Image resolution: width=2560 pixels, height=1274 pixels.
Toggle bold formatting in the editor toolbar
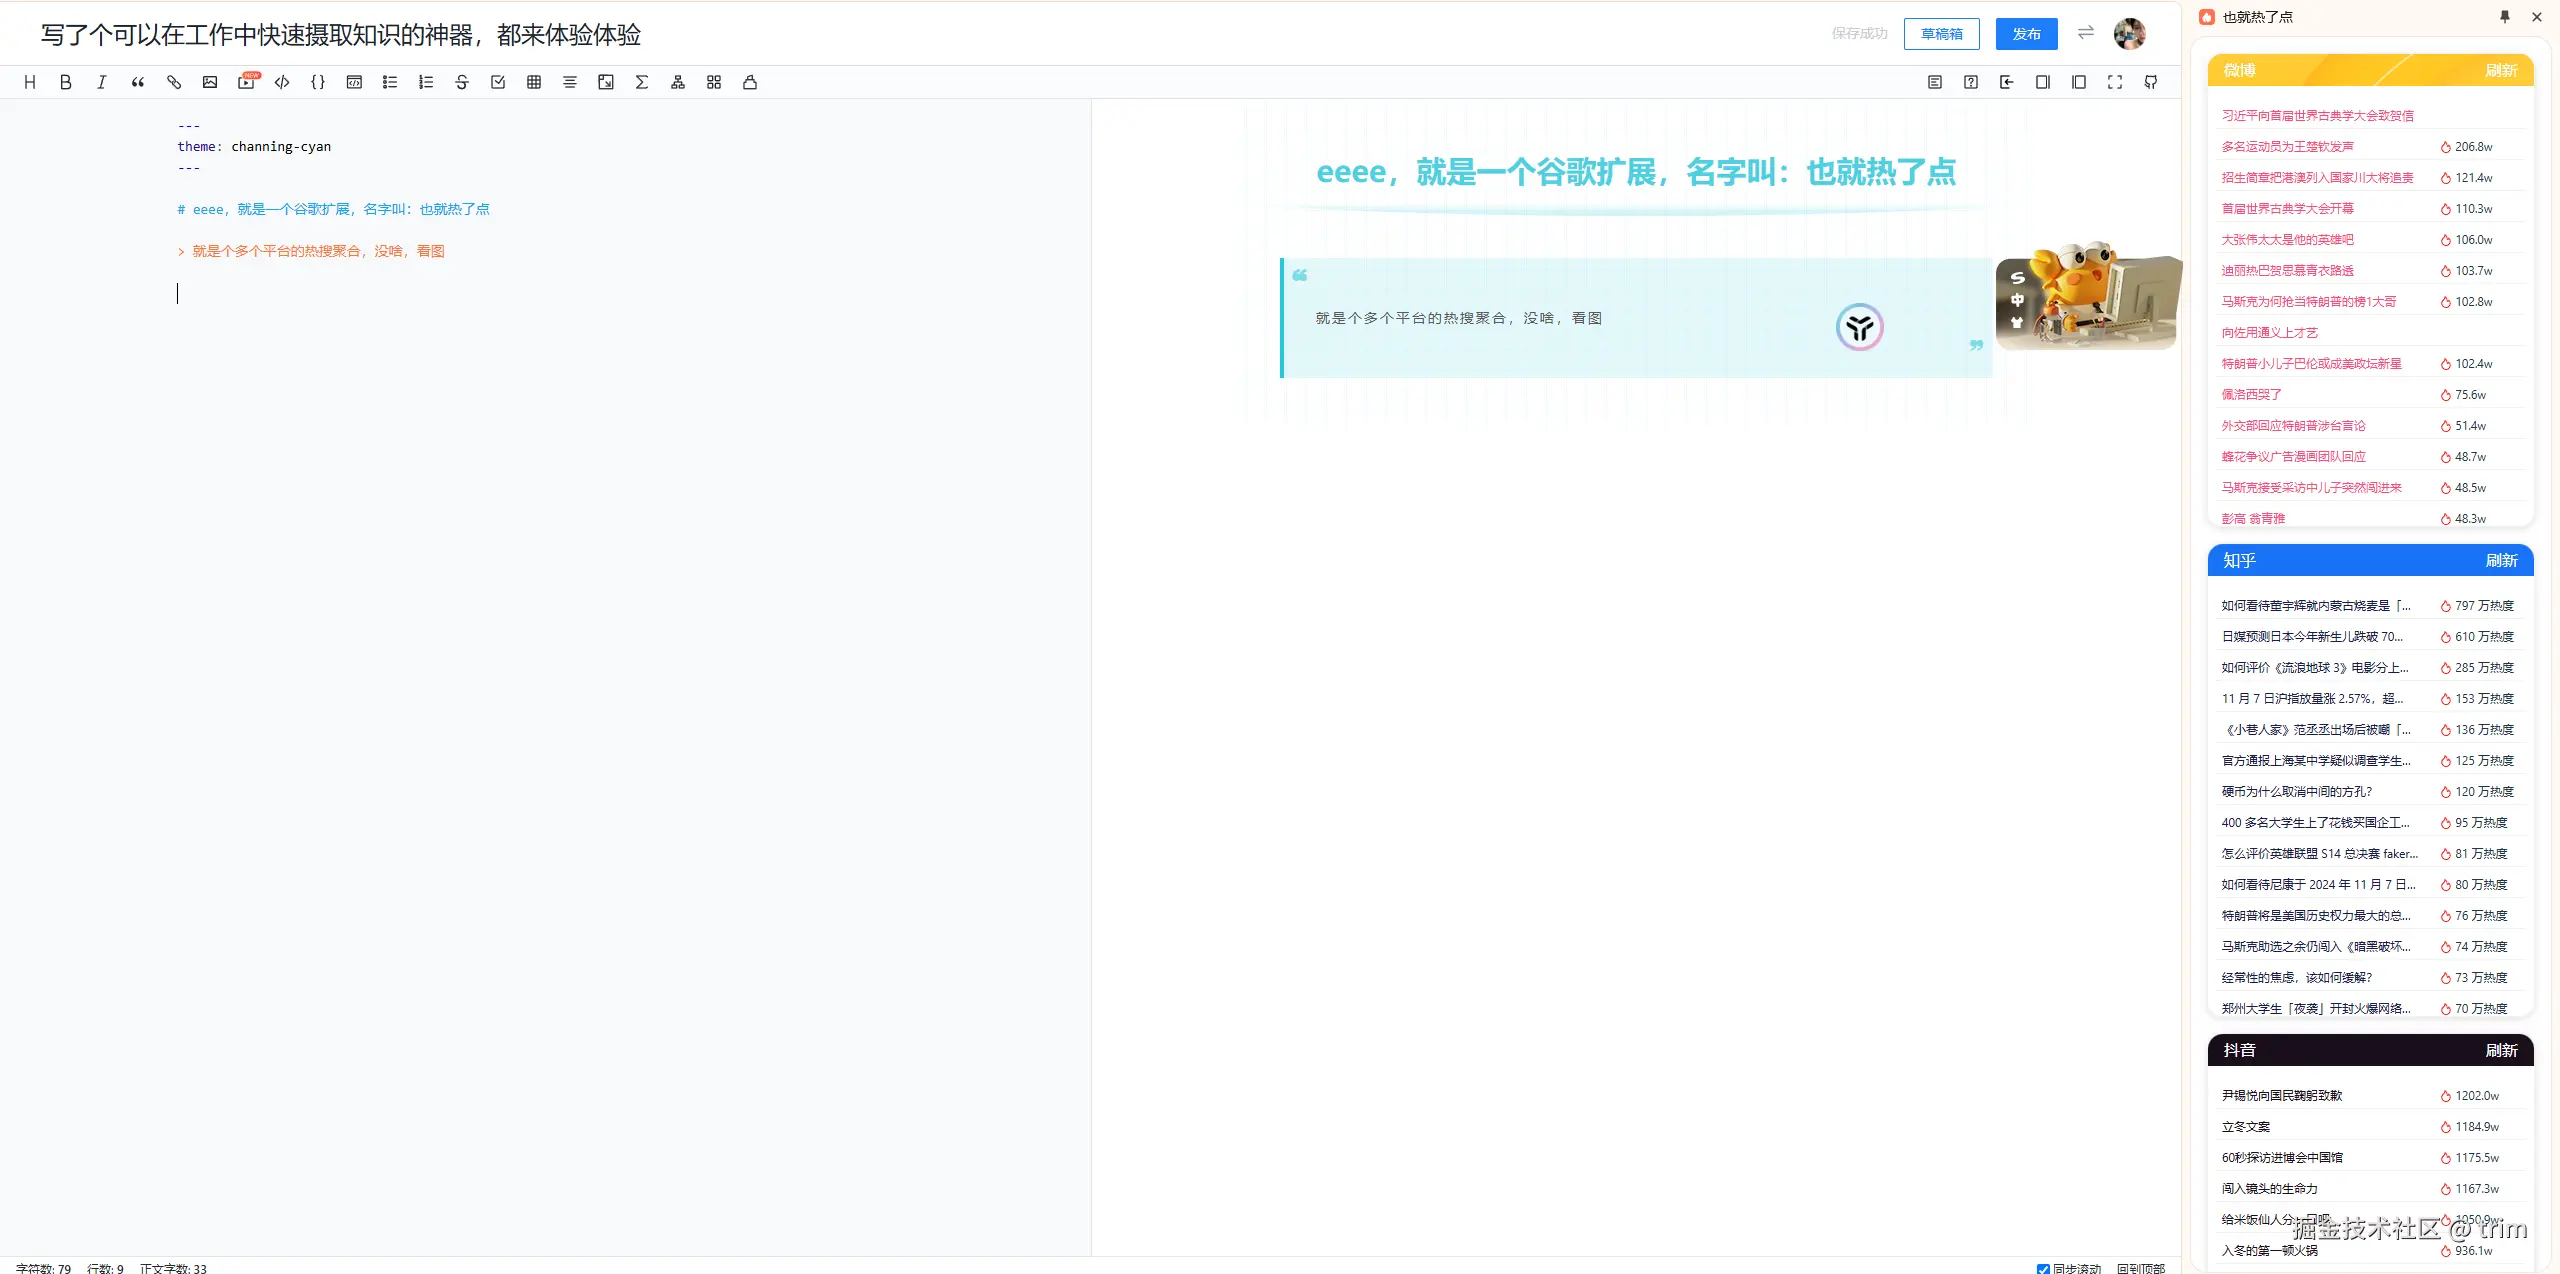[66, 82]
